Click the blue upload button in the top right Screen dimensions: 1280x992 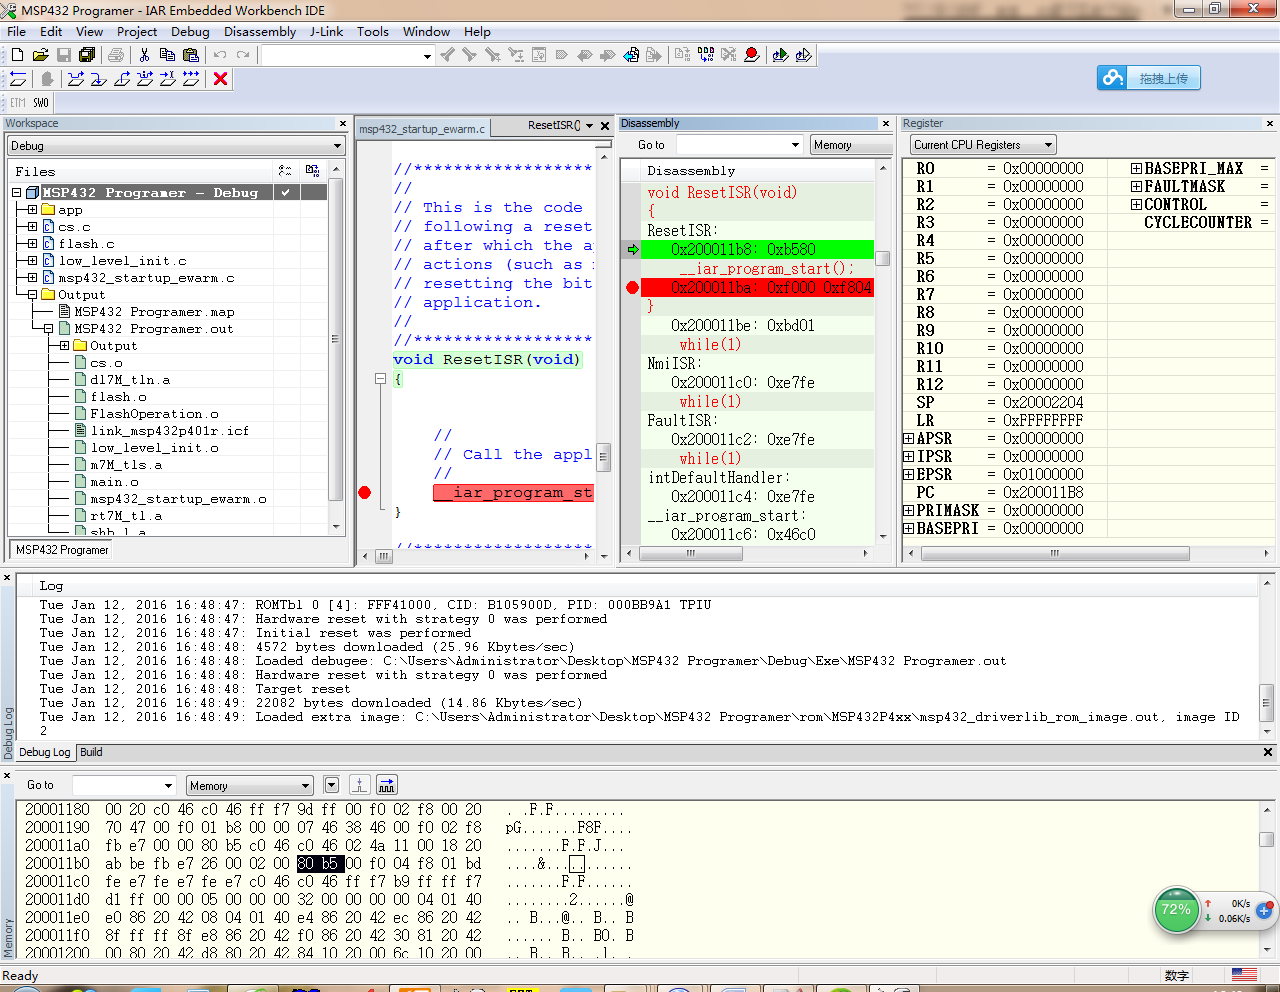(x=1148, y=78)
